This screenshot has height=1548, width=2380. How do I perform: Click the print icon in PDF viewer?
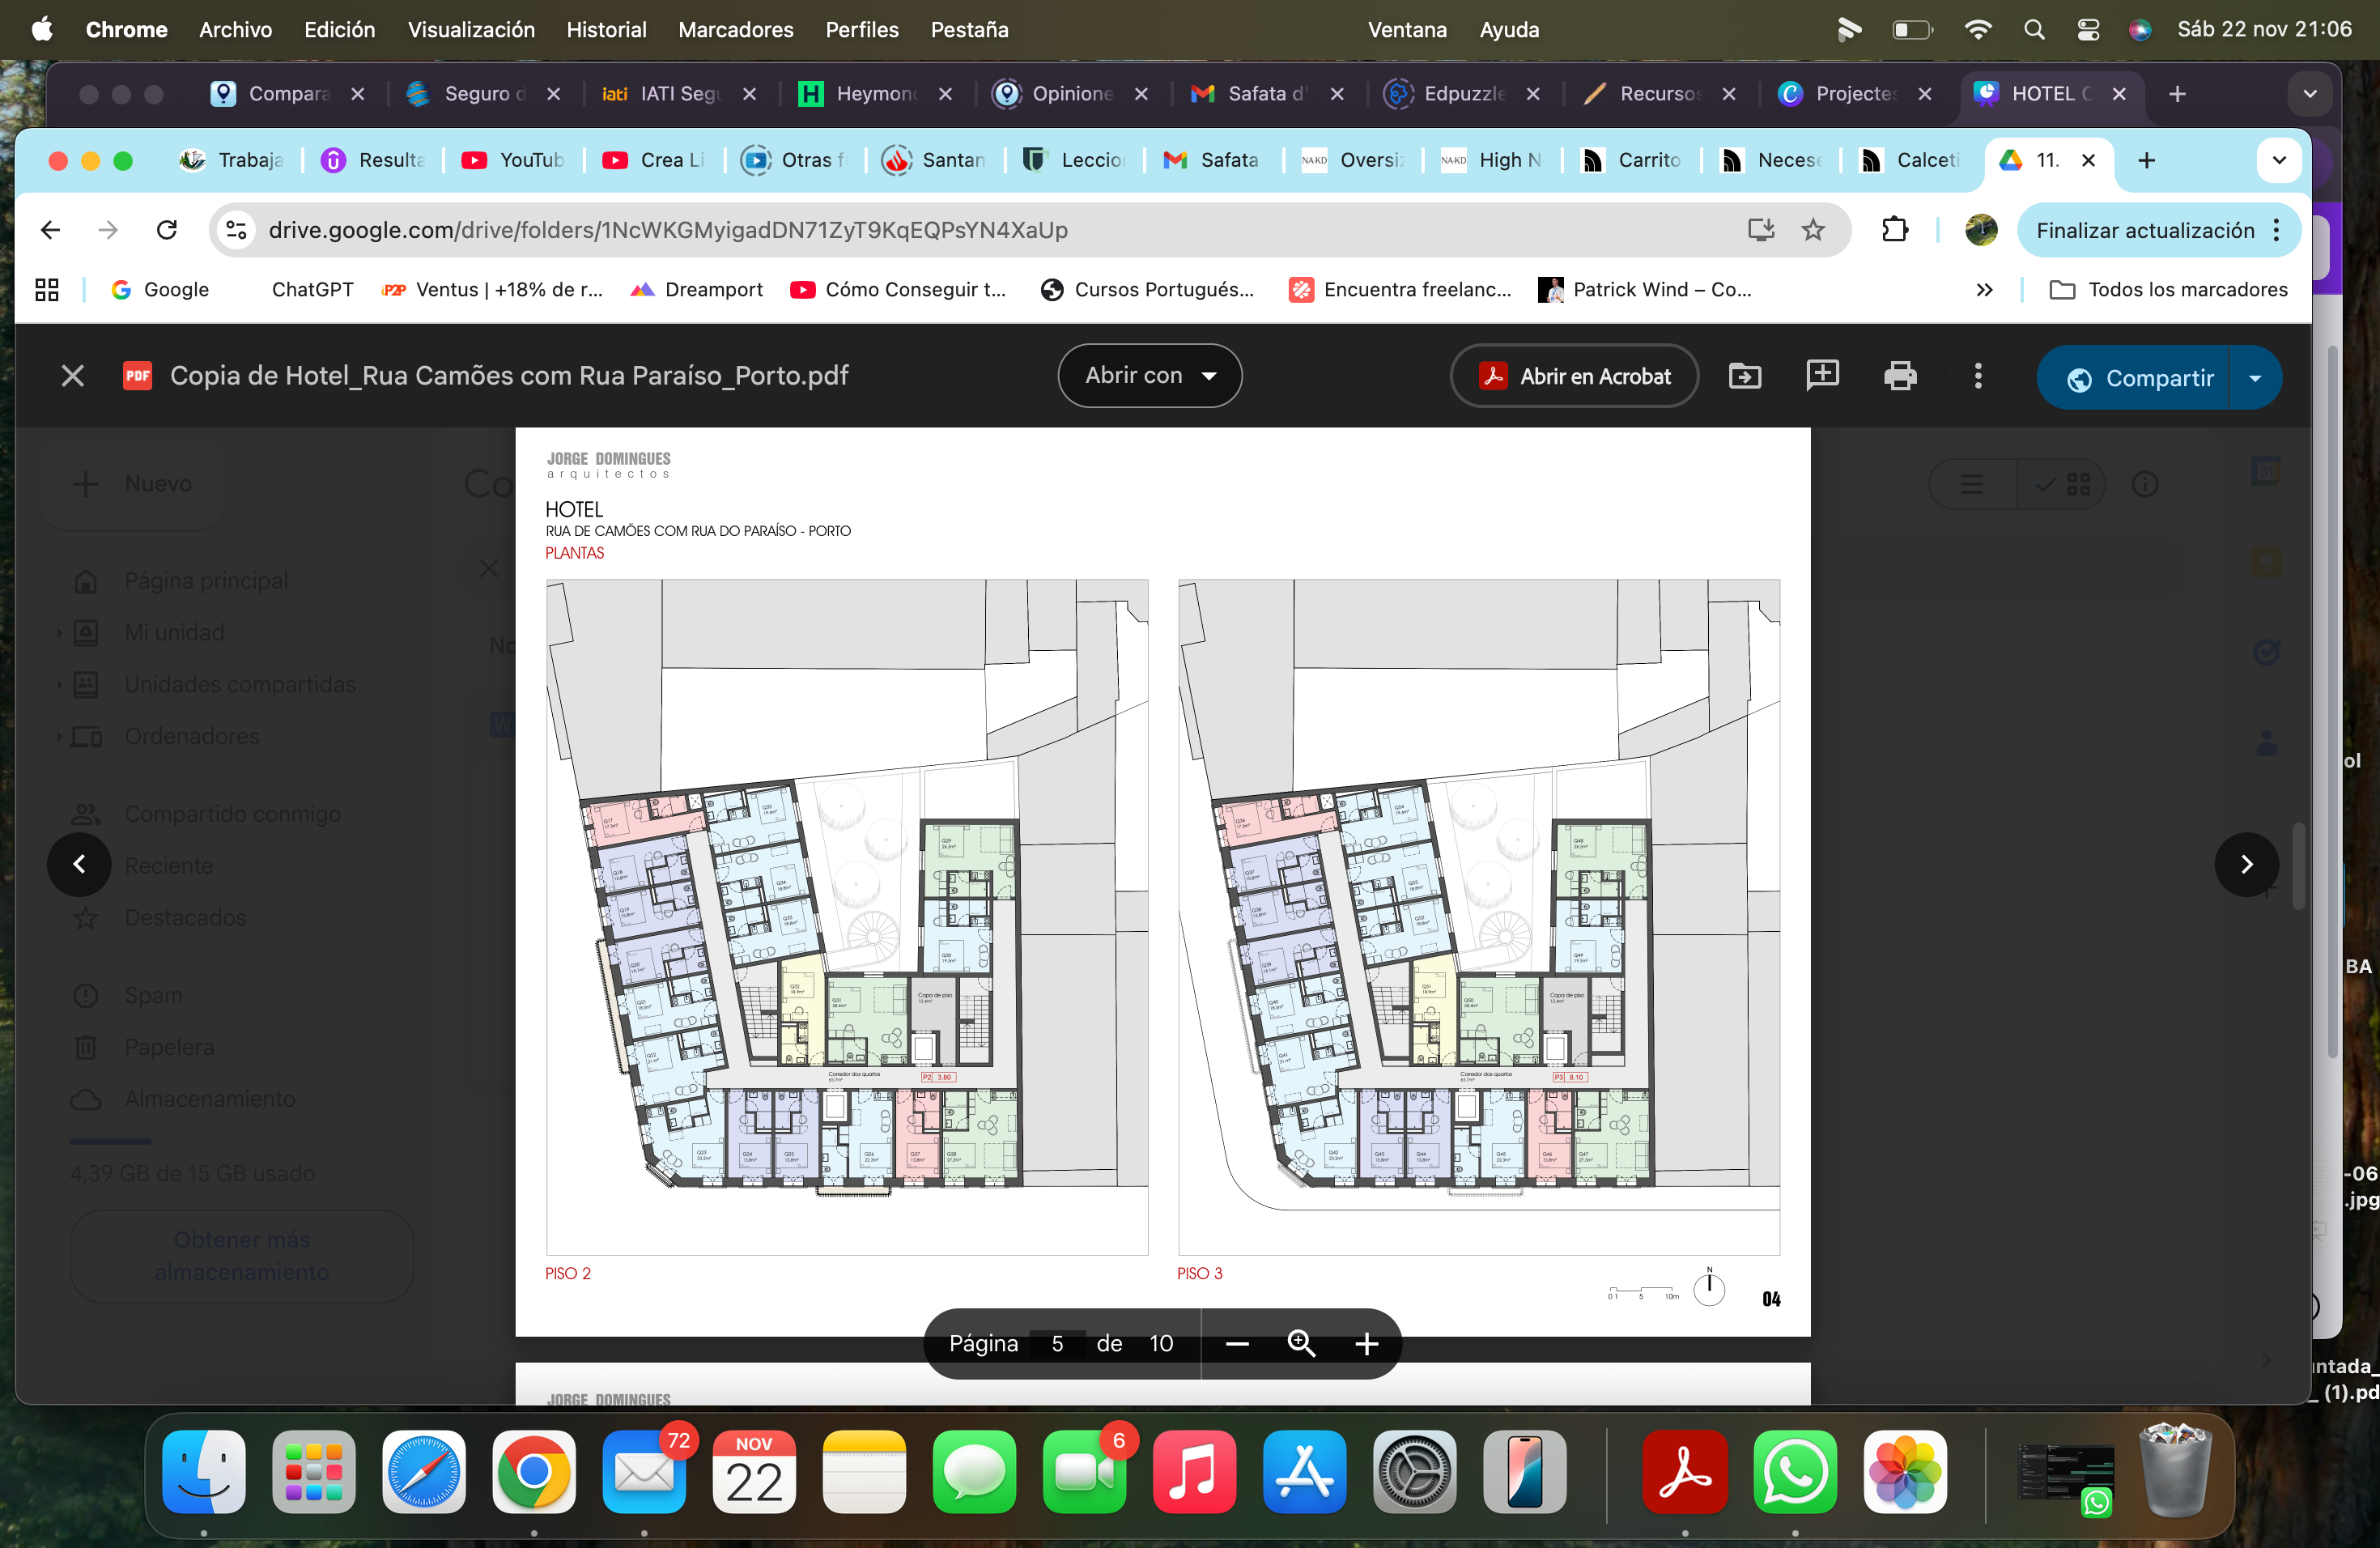pos(1899,376)
